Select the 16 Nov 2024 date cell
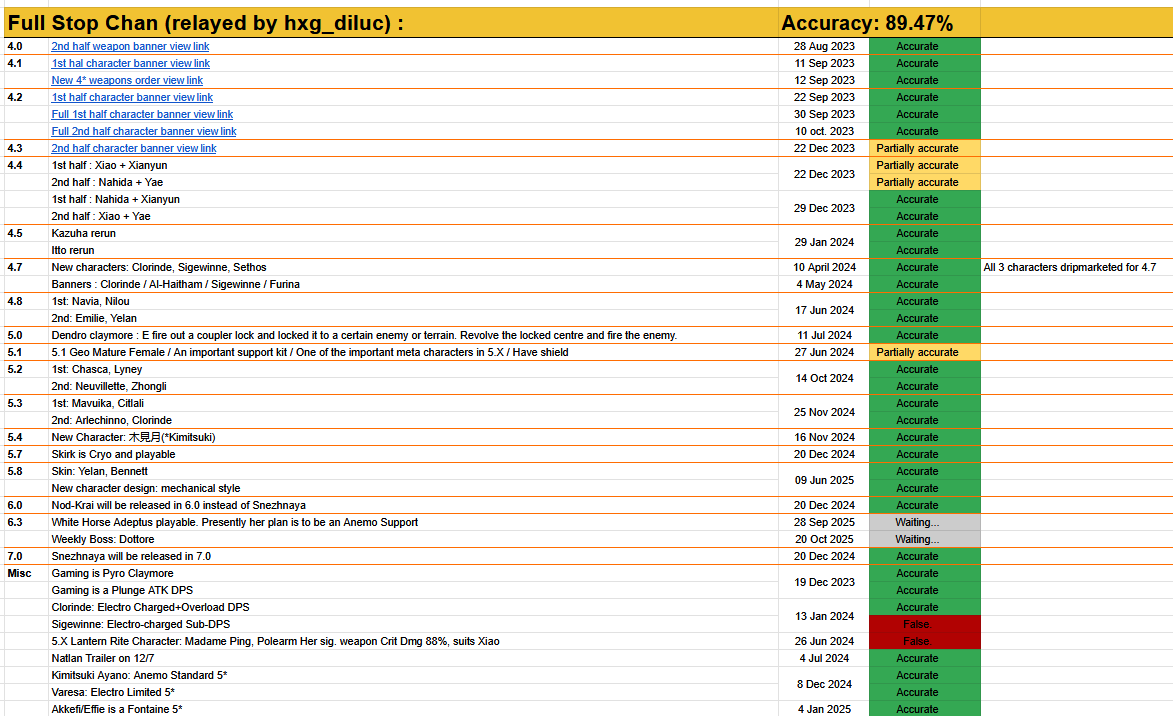 coord(824,438)
